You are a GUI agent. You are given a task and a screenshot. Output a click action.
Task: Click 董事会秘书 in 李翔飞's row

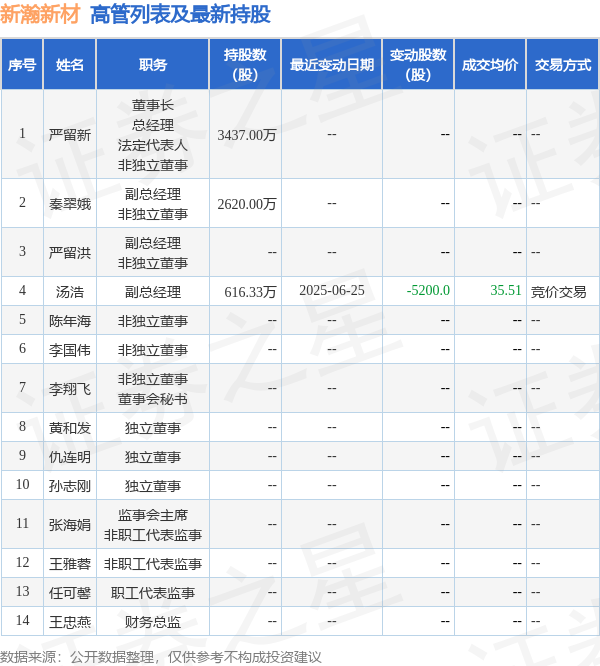pyautogui.click(x=153, y=399)
